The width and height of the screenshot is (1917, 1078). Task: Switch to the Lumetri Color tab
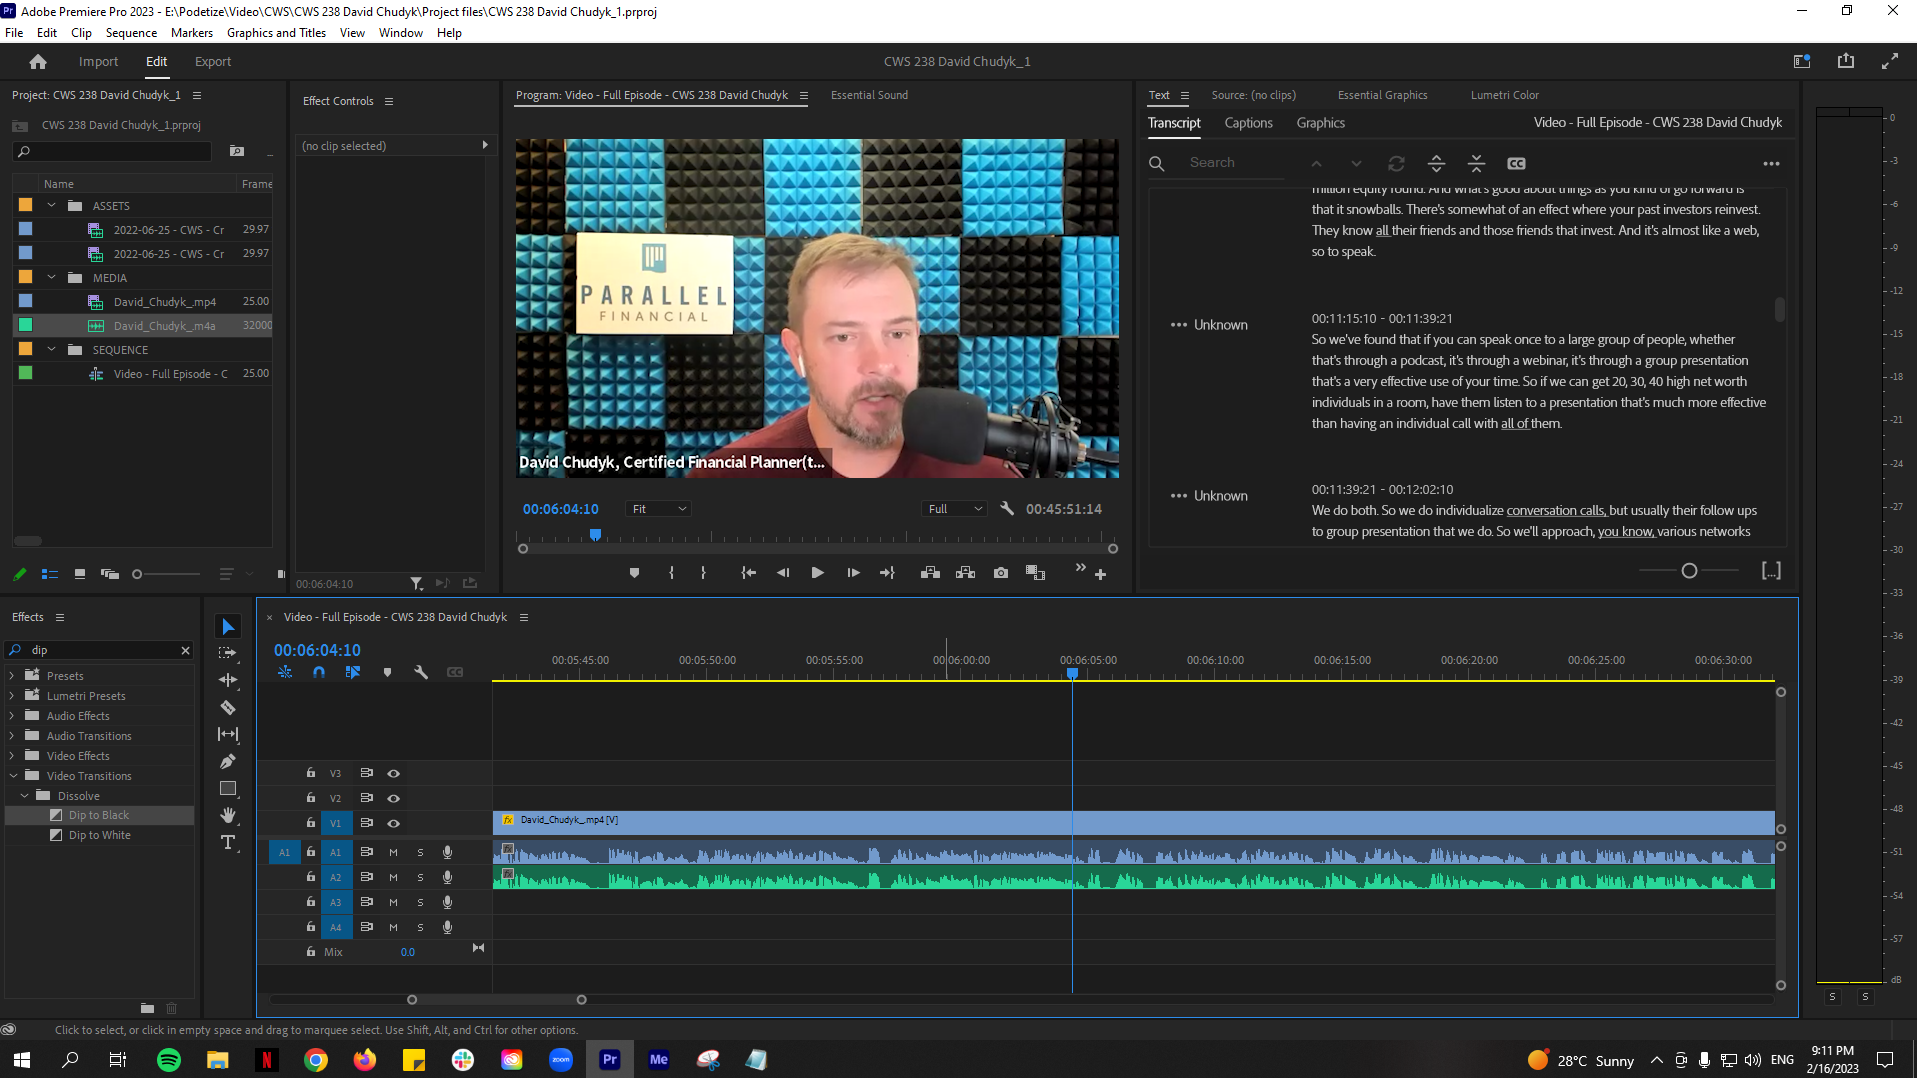1504,95
